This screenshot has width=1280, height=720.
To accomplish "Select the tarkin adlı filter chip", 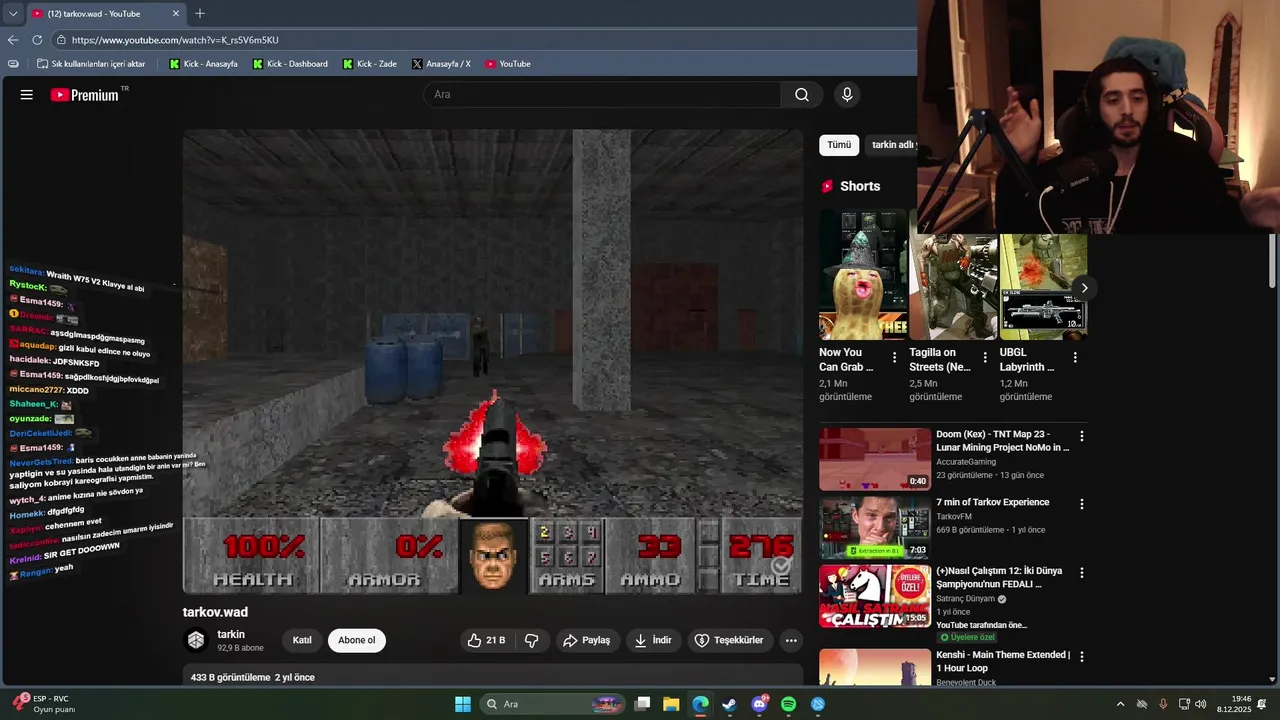I will click(892, 145).
